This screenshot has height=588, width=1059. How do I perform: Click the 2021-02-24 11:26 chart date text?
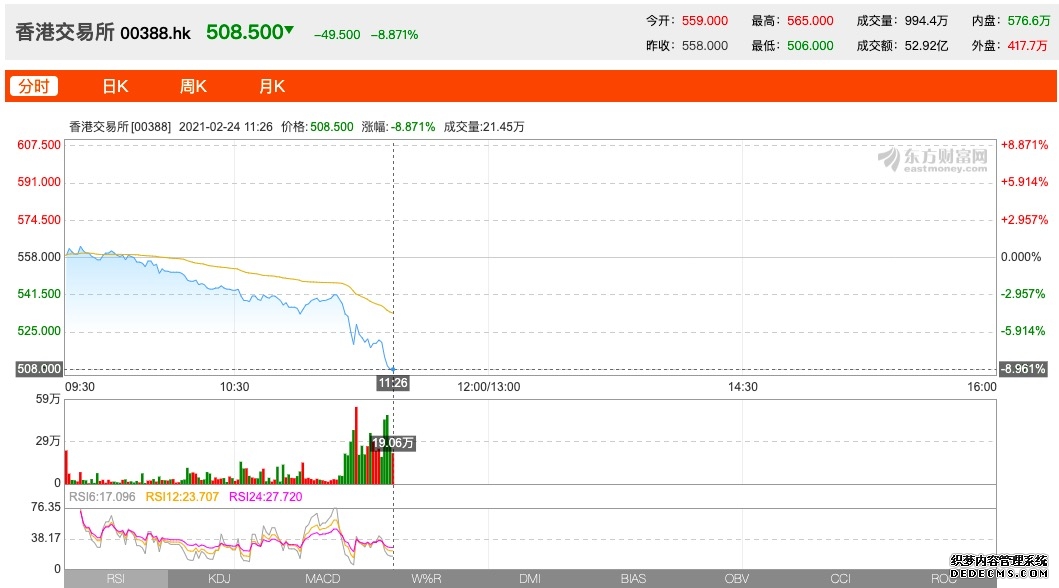click(x=226, y=127)
